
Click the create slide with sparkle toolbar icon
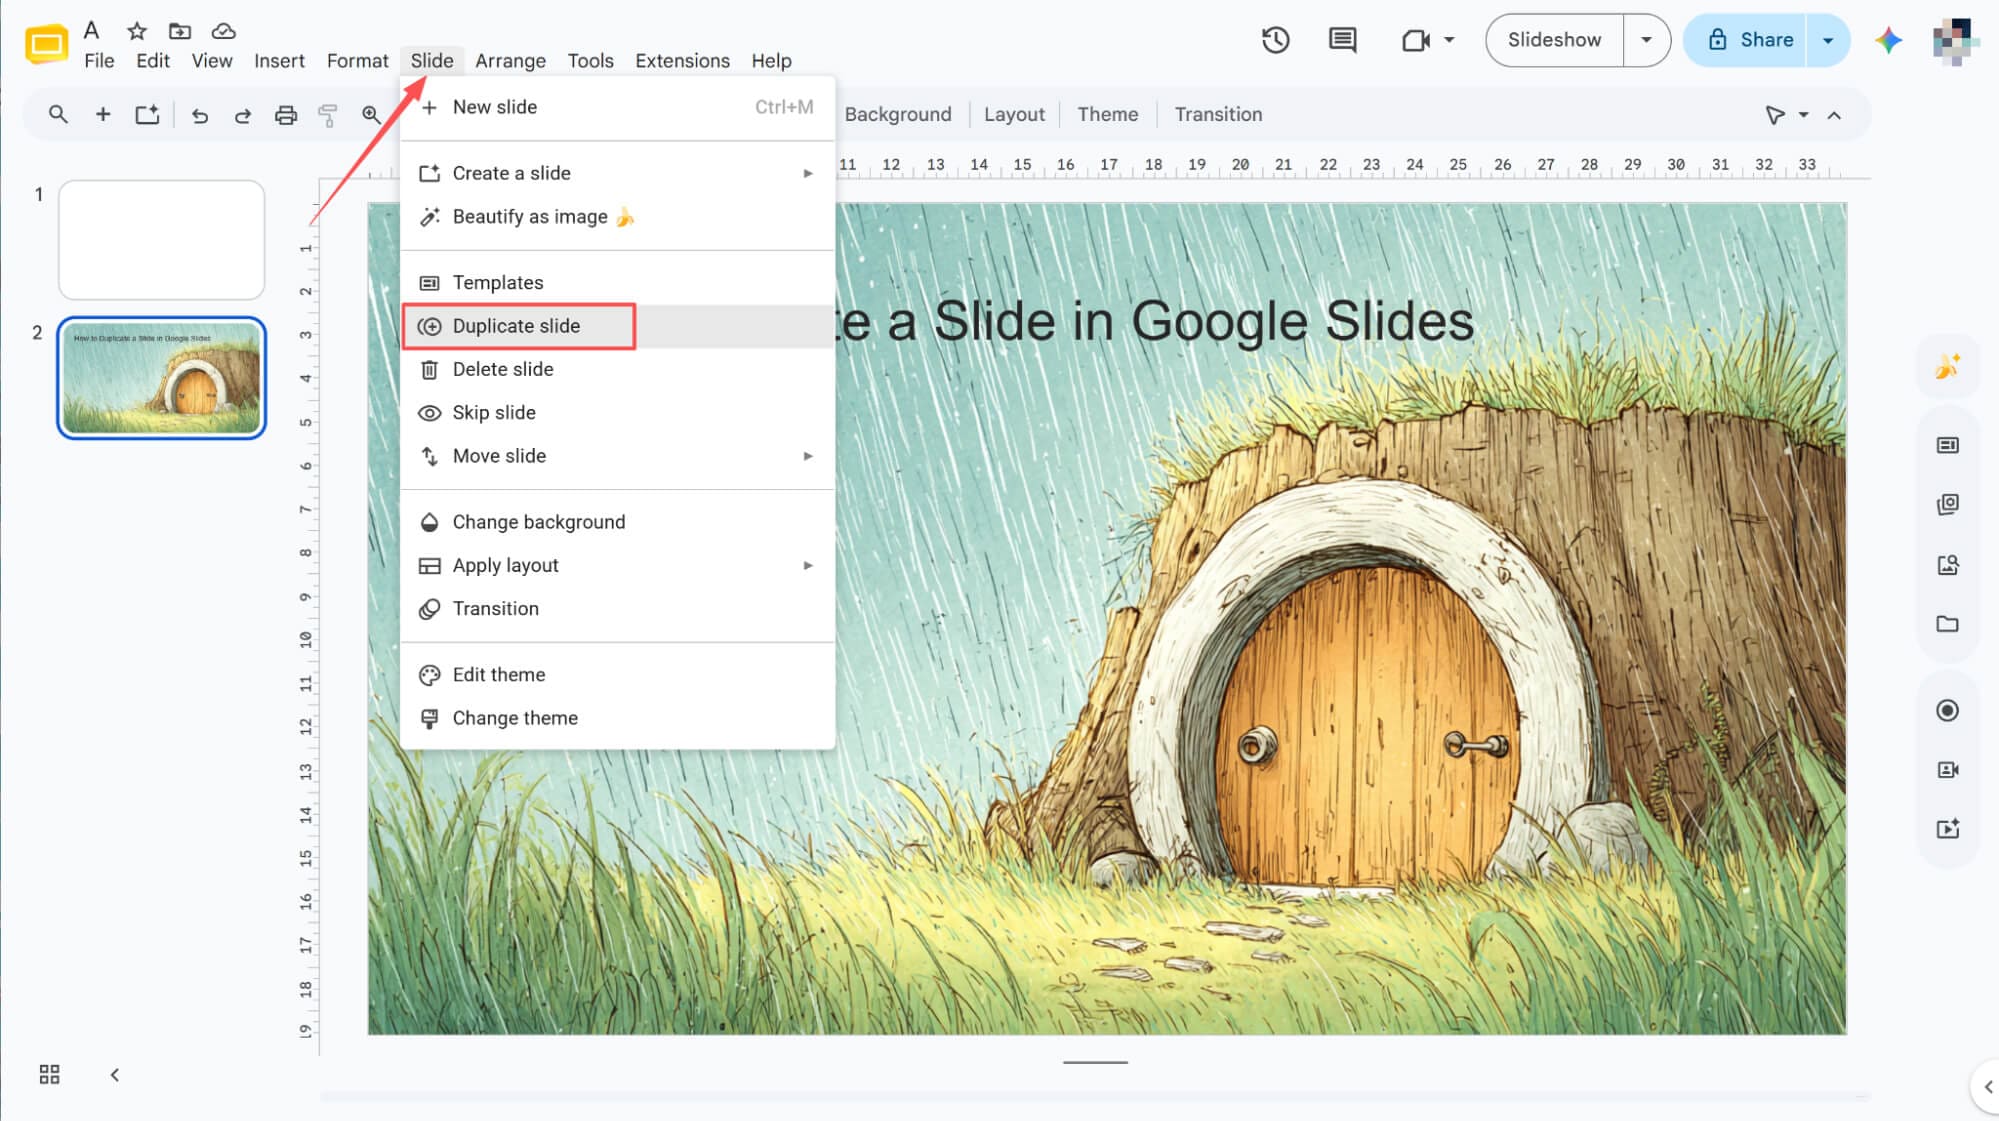pyautogui.click(x=147, y=114)
